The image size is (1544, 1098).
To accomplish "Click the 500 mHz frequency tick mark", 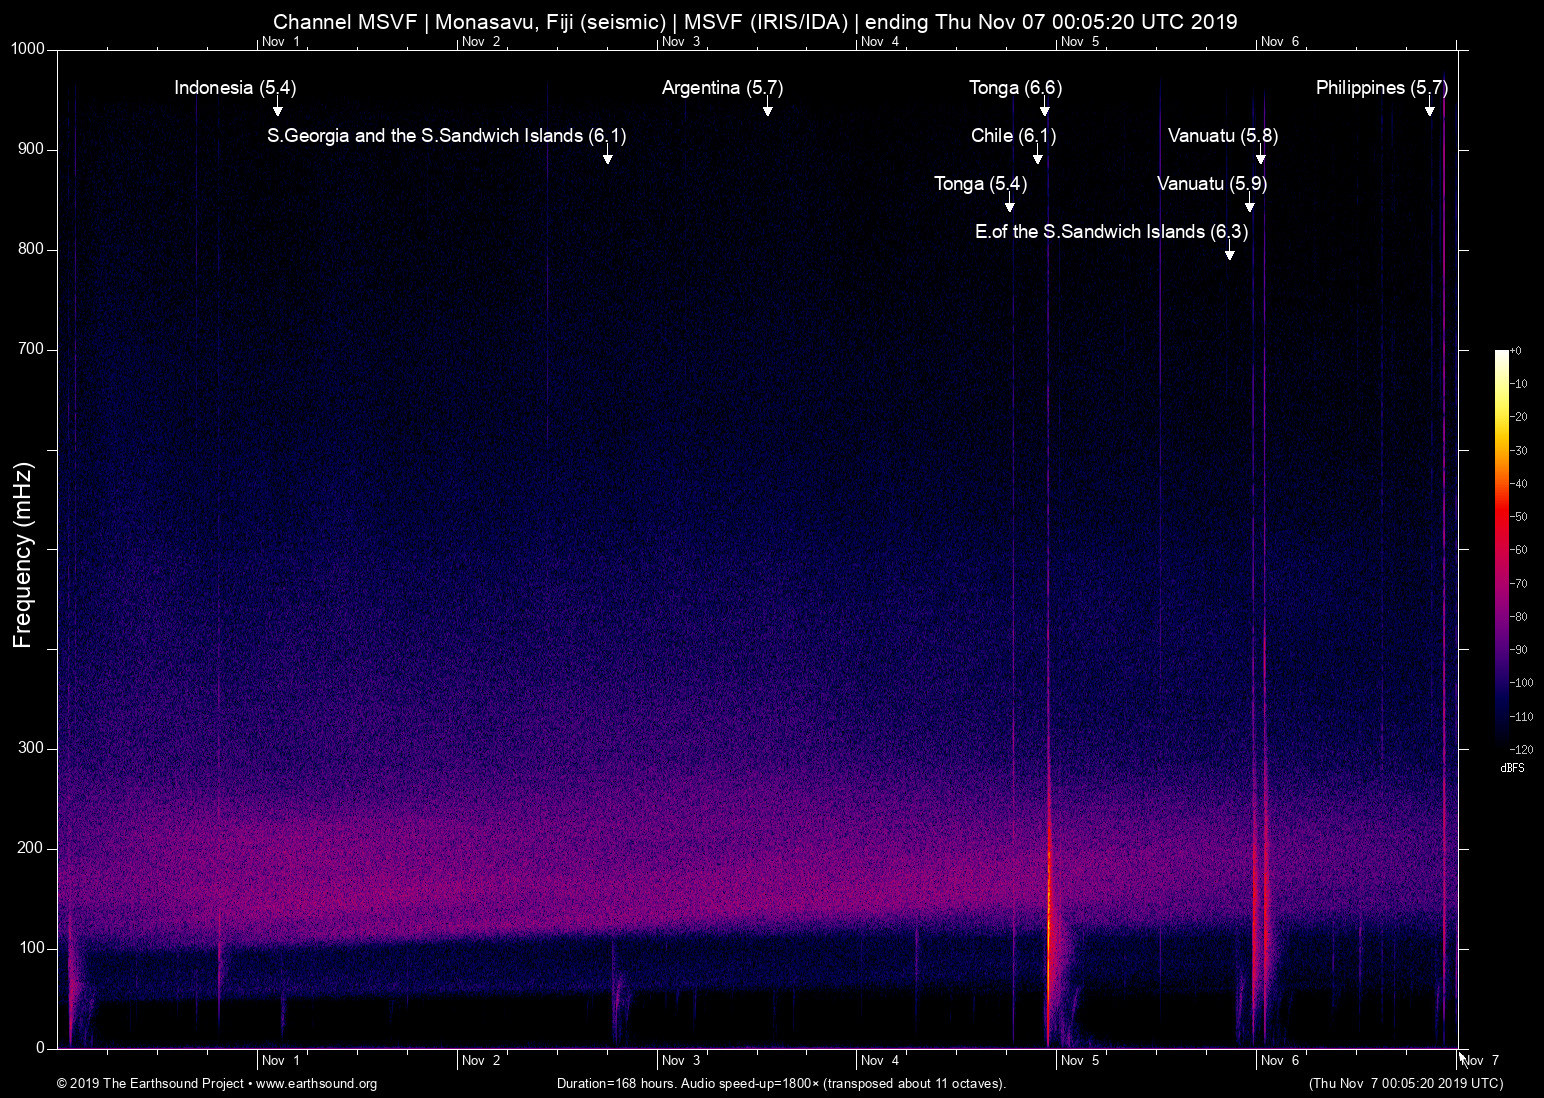I will pyautogui.click(x=52, y=548).
